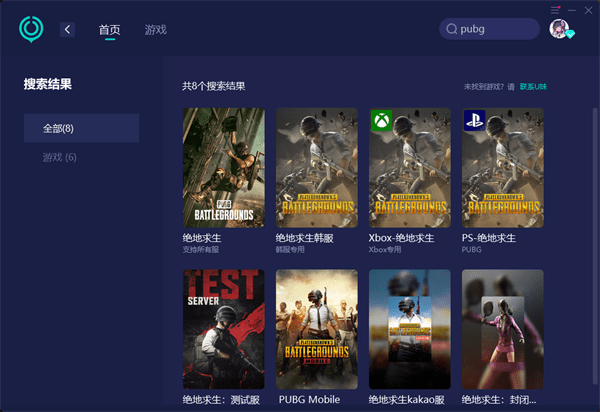Click the Xbox-绝地求生 title text

pos(401,238)
